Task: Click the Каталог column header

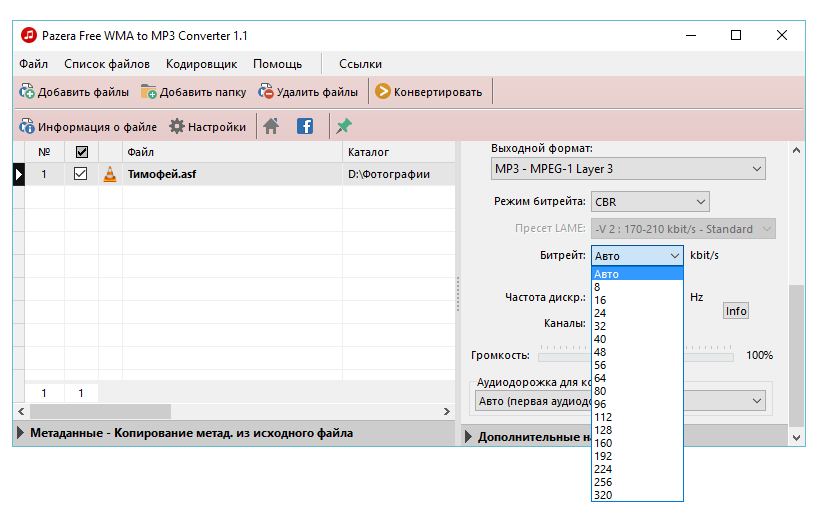Action: (399, 152)
